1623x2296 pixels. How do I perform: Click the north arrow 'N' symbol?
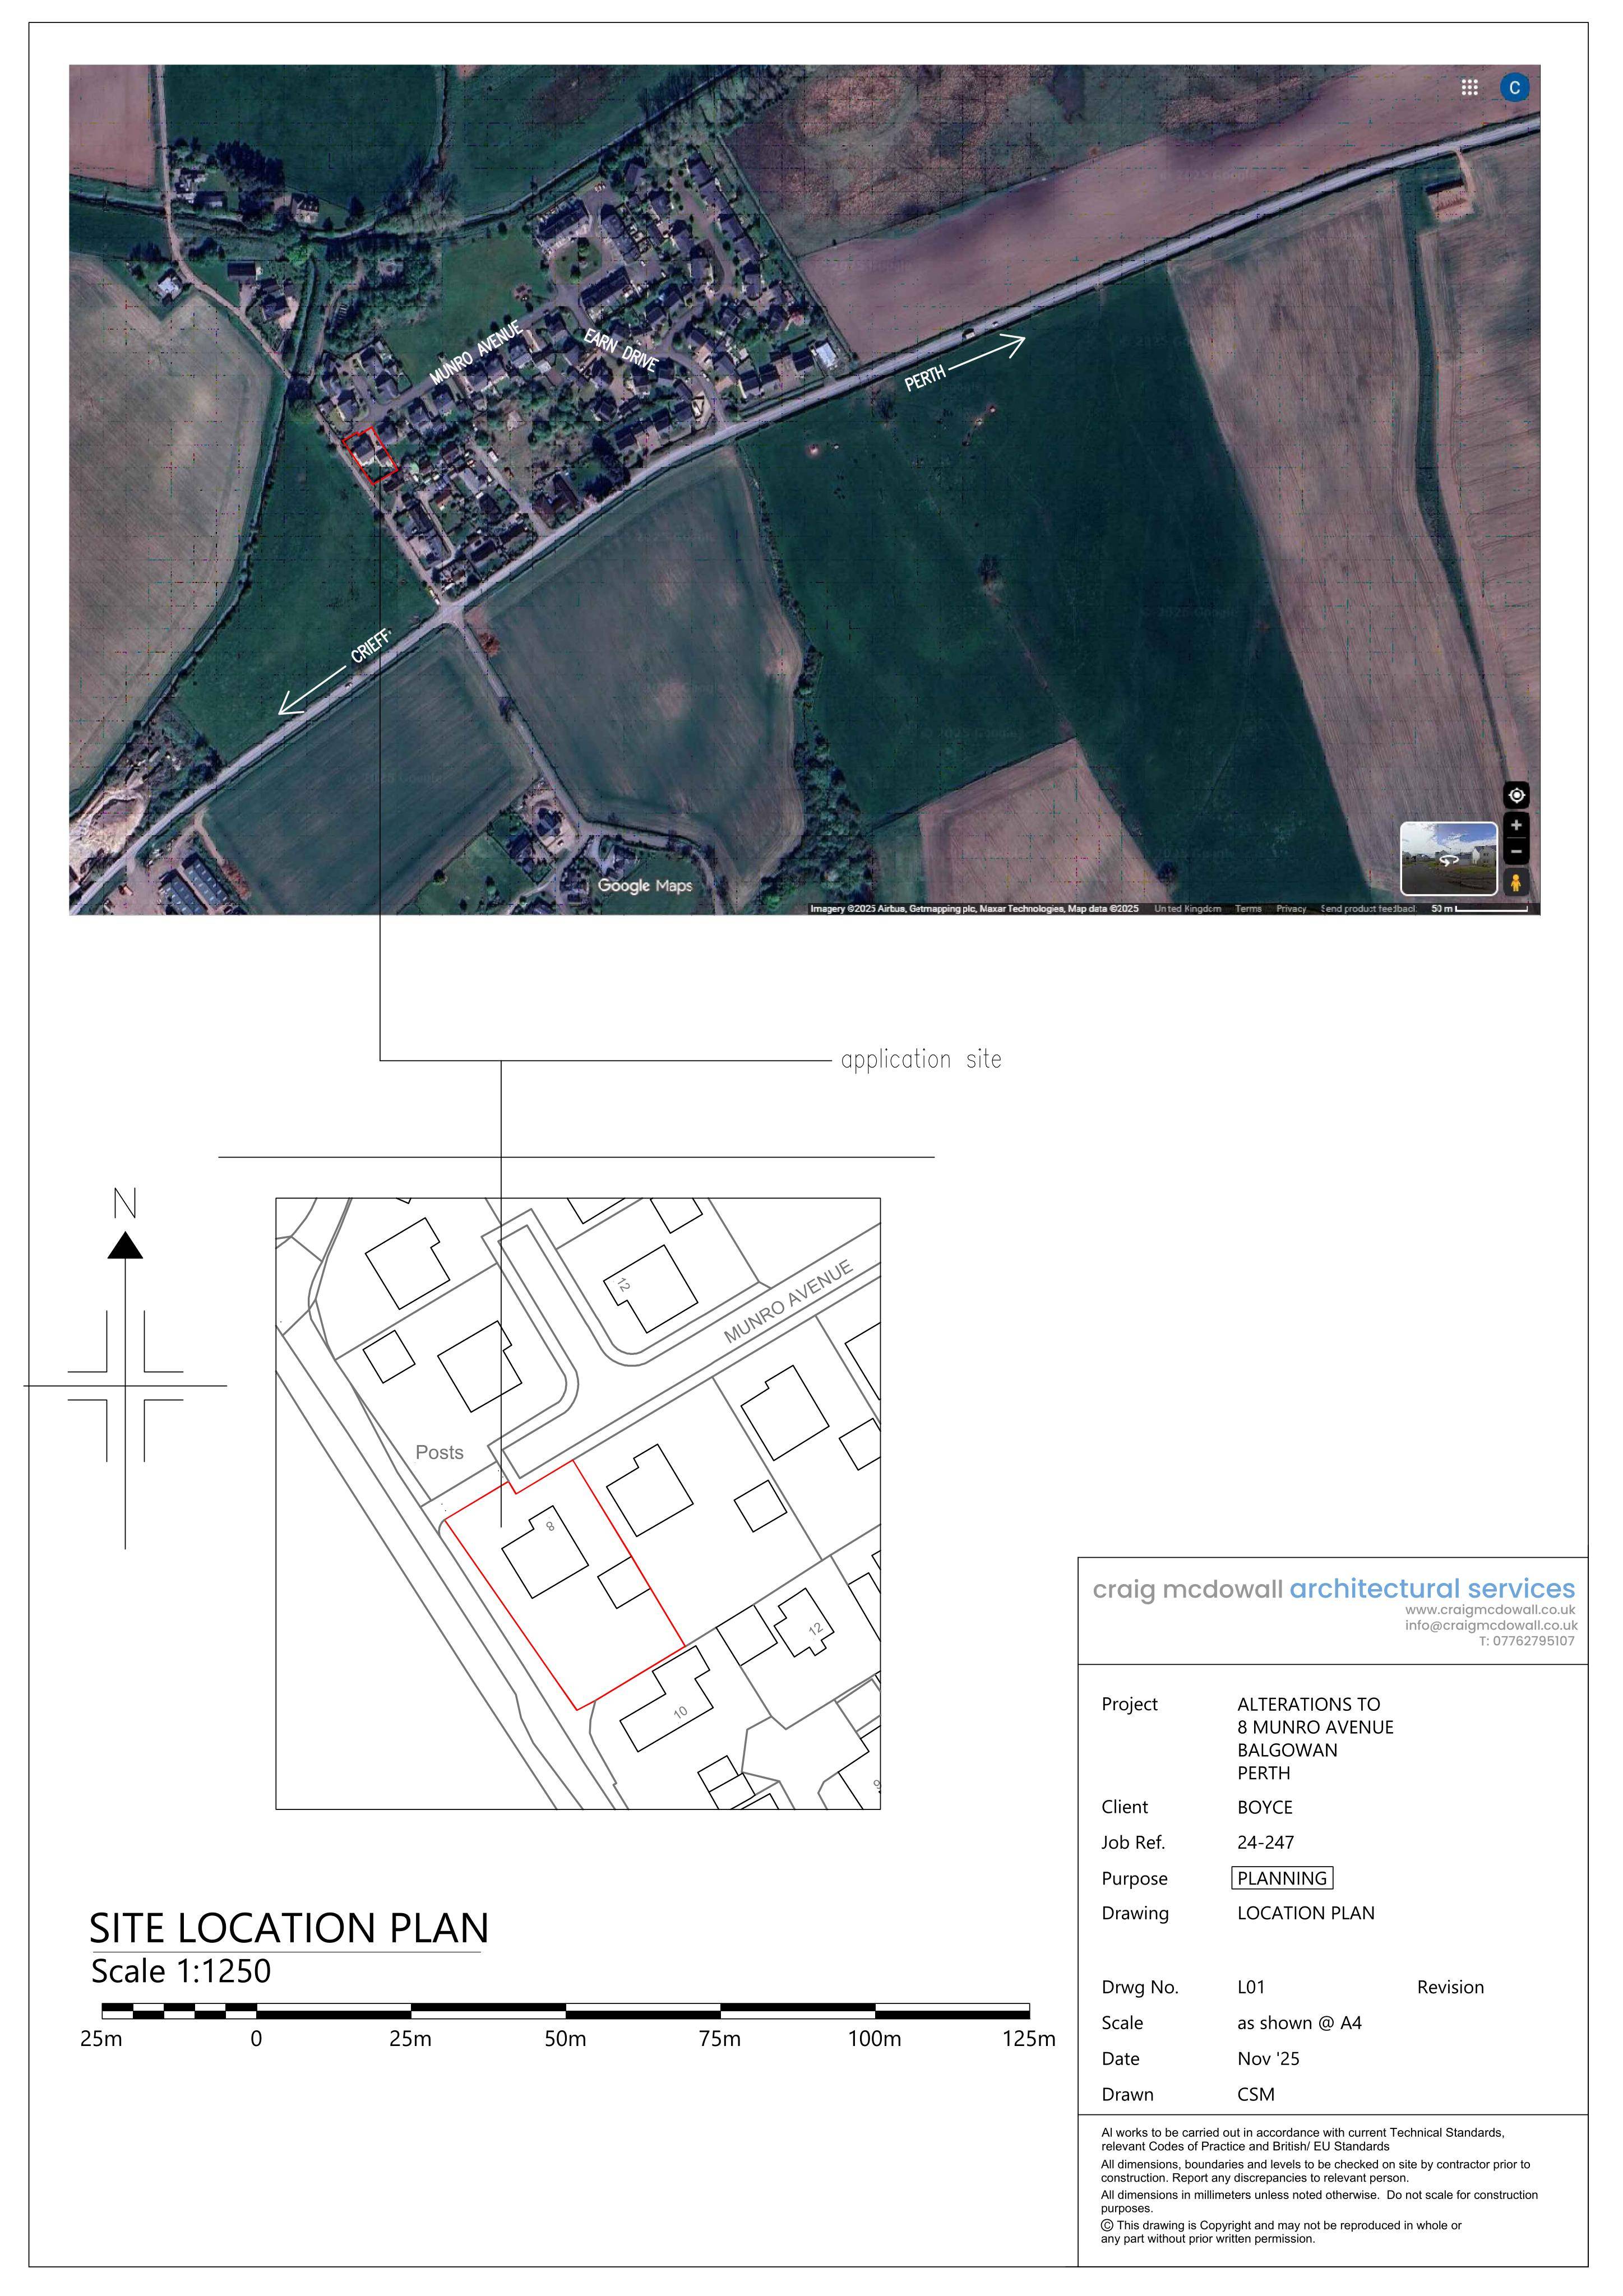pyautogui.click(x=125, y=1203)
